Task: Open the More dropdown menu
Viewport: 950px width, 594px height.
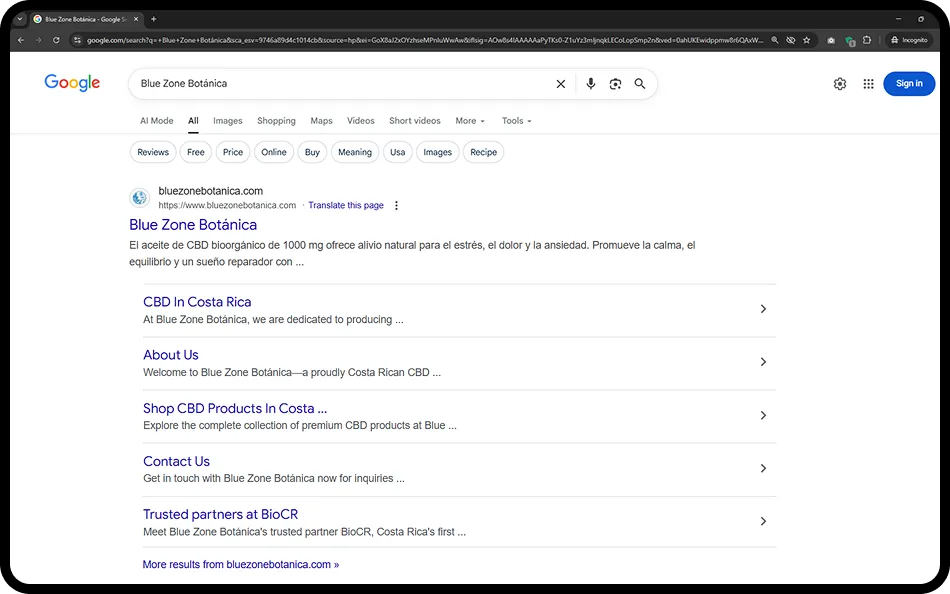Action: (x=470, y=121)
